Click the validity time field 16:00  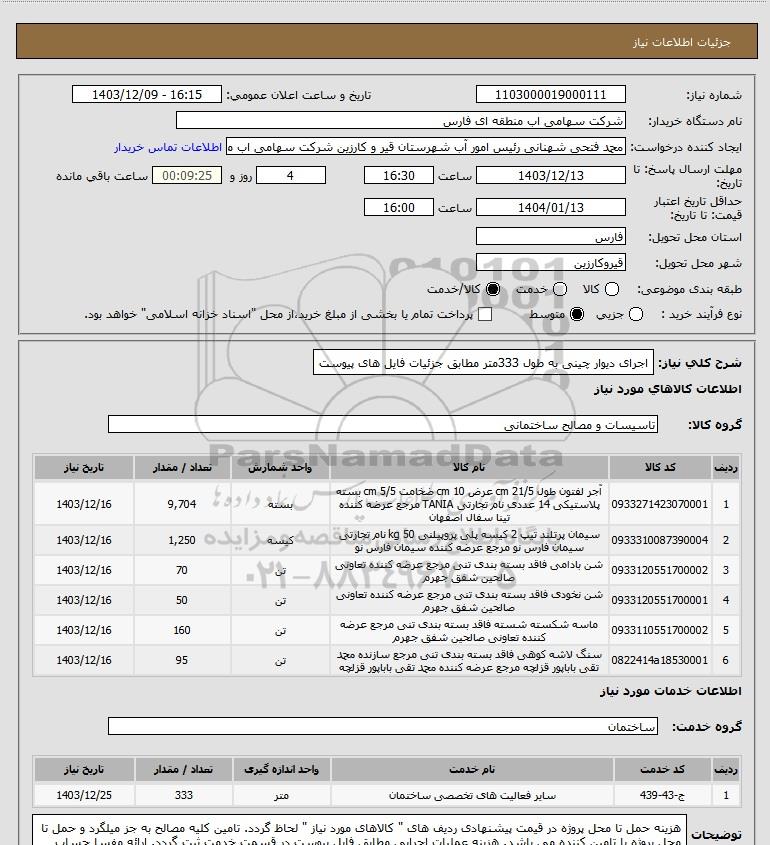pyautogui.click(x=399, y=207)
